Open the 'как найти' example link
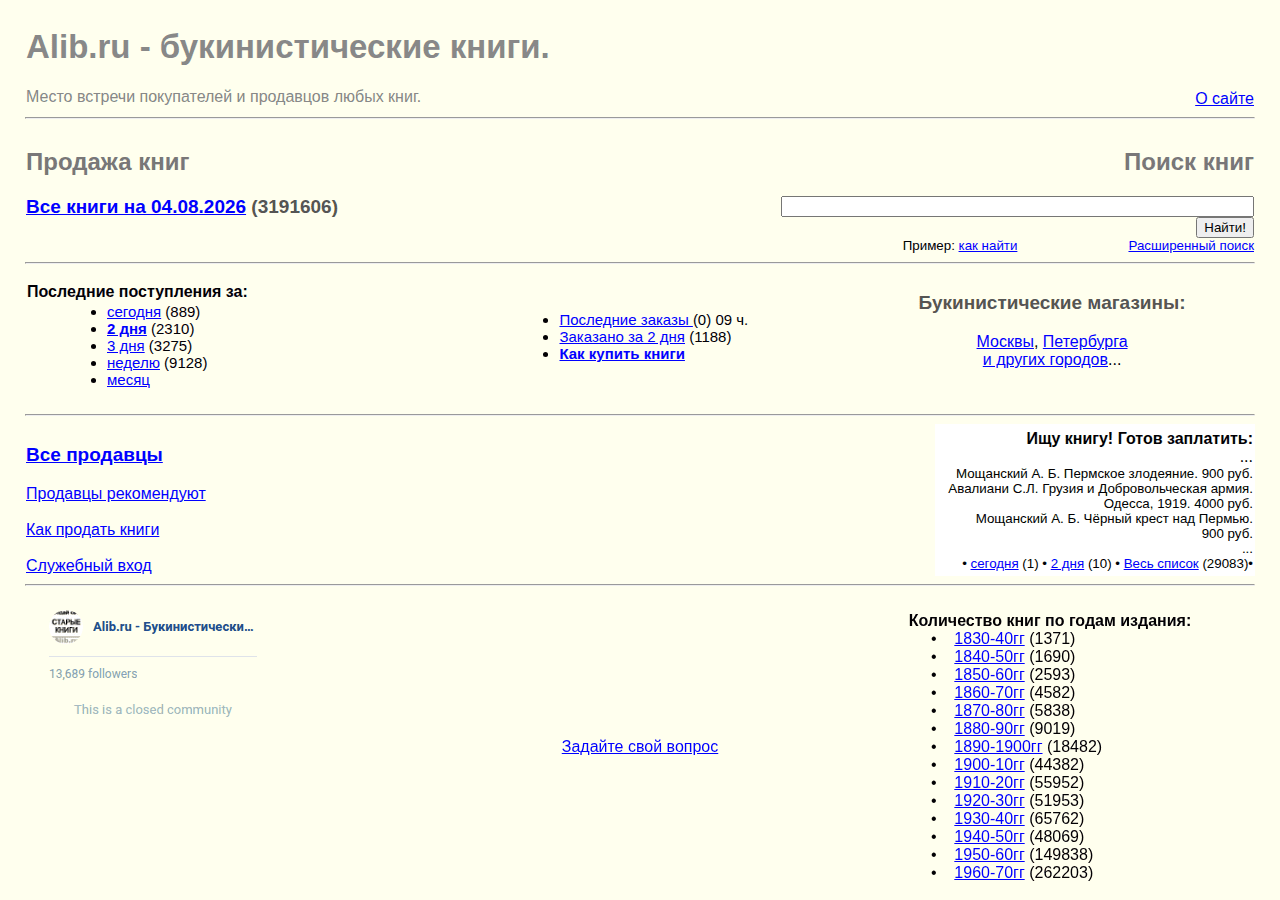The width and height of the screenshot is (1280, 900). pos(988,246)
